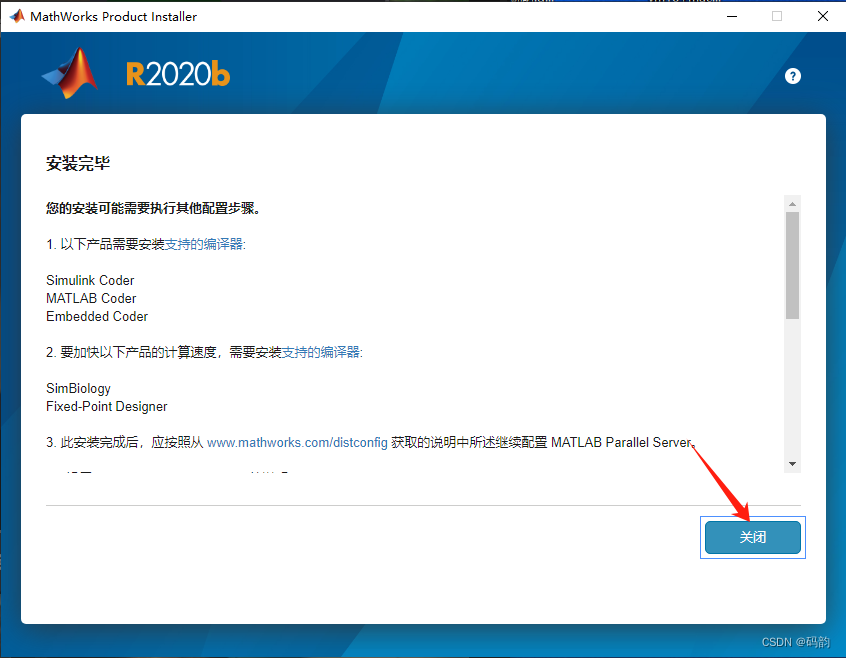Viewport: 846px width, 658px height.
Task: Click the CSDN @码韵 watermark text
Action: pos(799,641)
